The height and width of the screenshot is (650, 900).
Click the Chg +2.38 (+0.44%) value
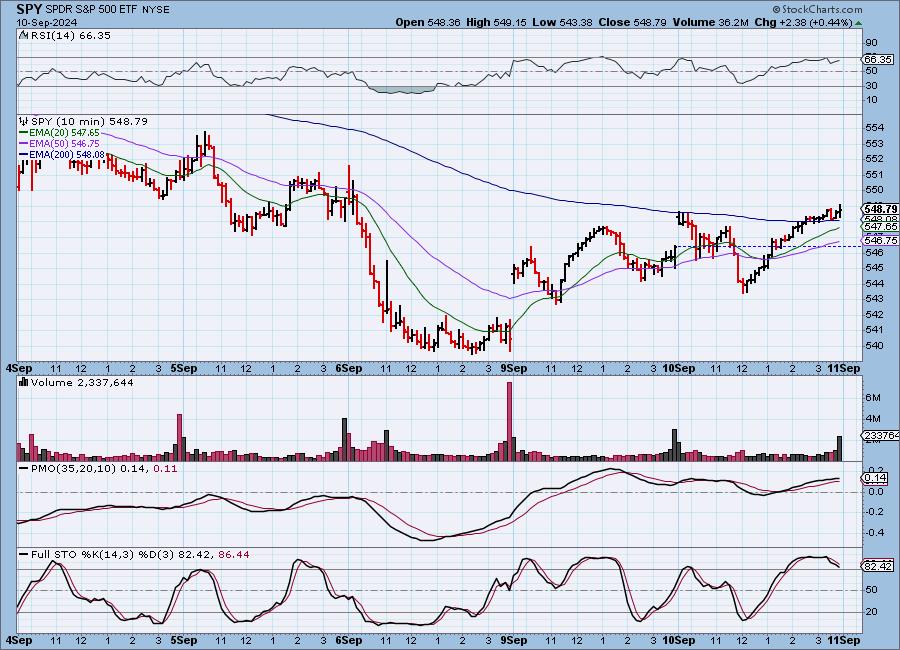(803, 22)
